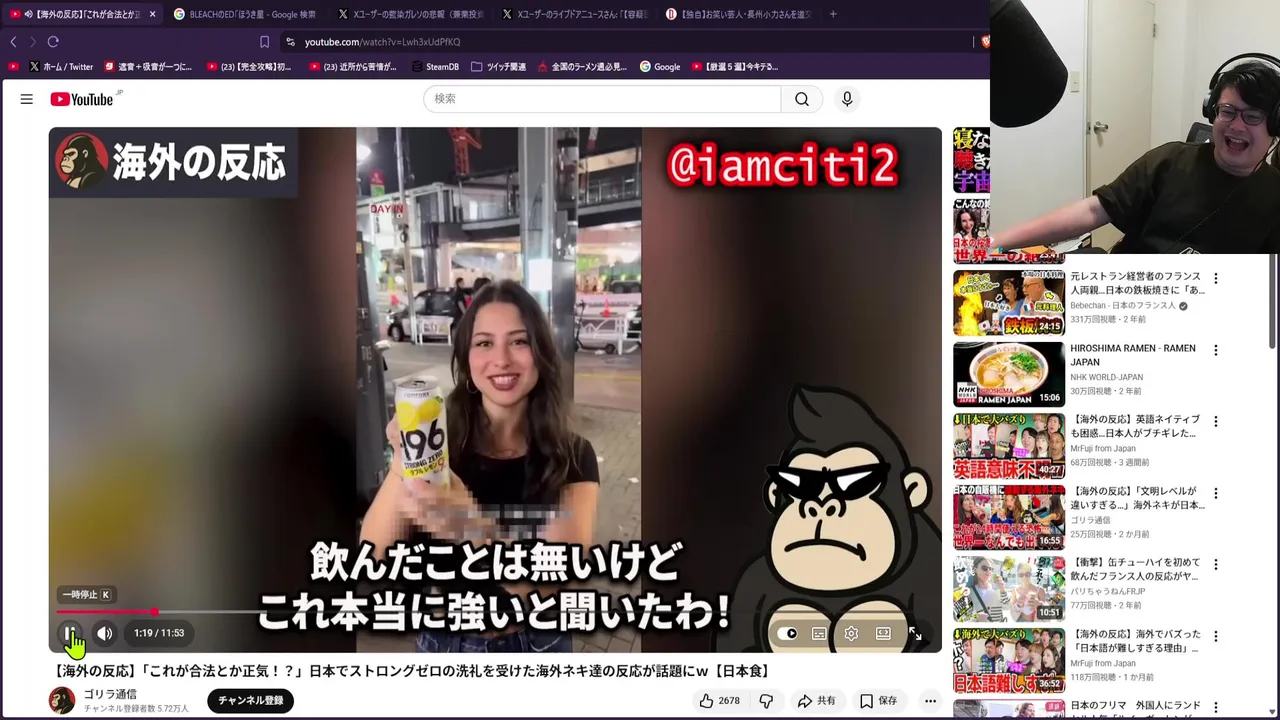Viewport: 1280px width, 720px height.
Task: Click the ゴリラ通信 channel avatar
Action: (62, 701)
